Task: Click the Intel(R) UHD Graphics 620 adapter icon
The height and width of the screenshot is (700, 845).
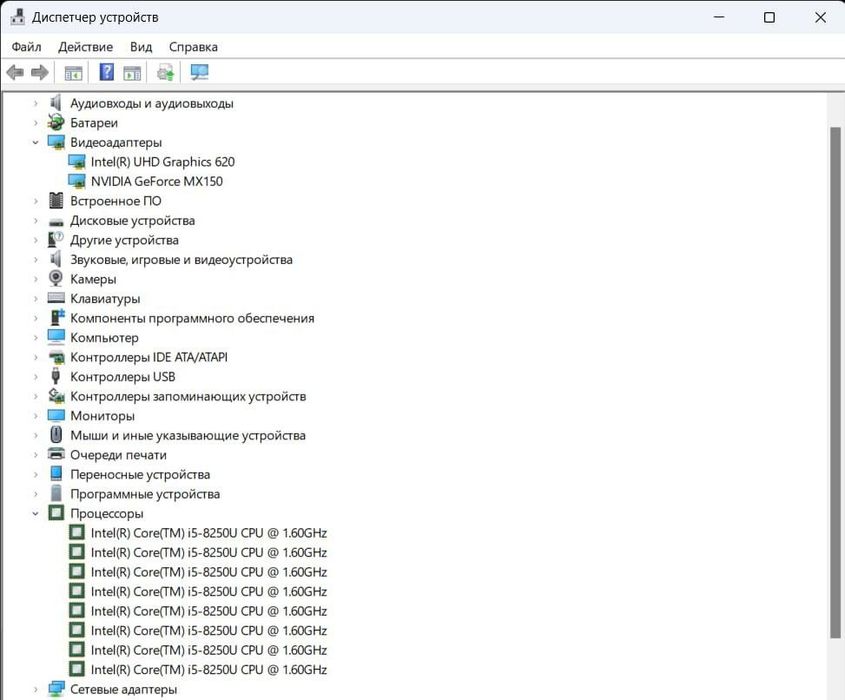Action: pos(77,161)
